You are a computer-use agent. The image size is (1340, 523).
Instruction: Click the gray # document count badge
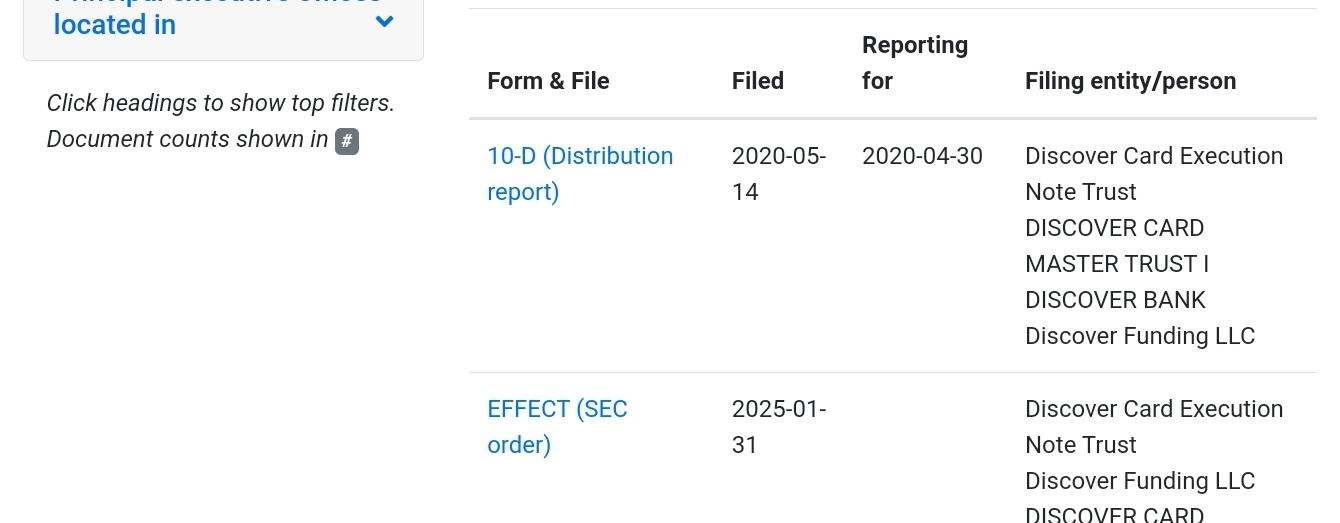(x=347, y=141)
